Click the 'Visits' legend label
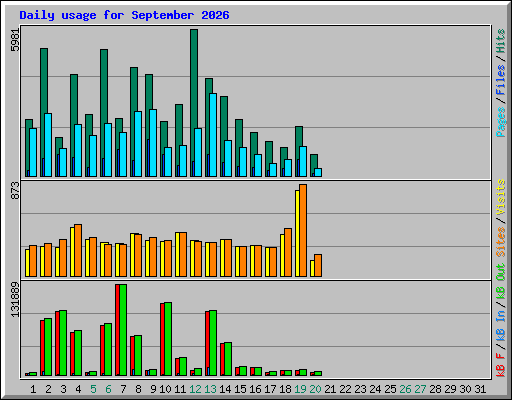The image size is (512, 400). point(501,197)
